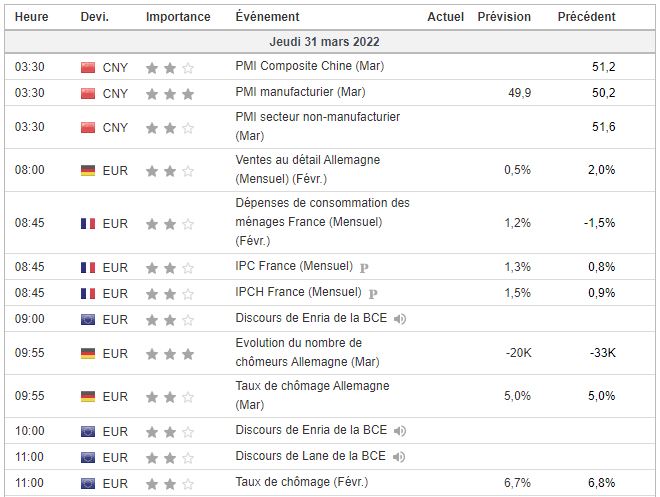
Task: Click speaker icon next to Discours de Lane
Action: coord(399,457)
